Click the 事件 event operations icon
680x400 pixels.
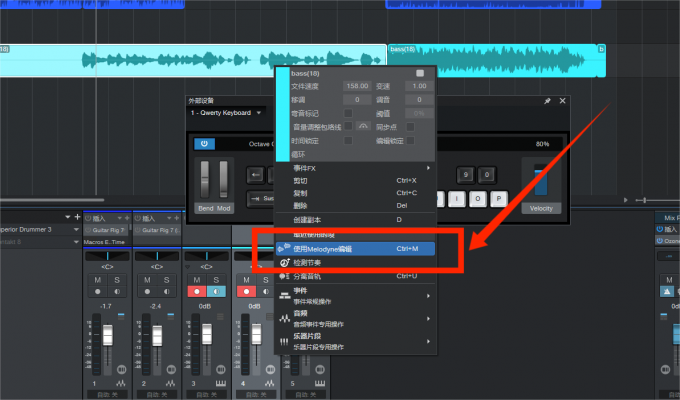(x=284, y=295)
